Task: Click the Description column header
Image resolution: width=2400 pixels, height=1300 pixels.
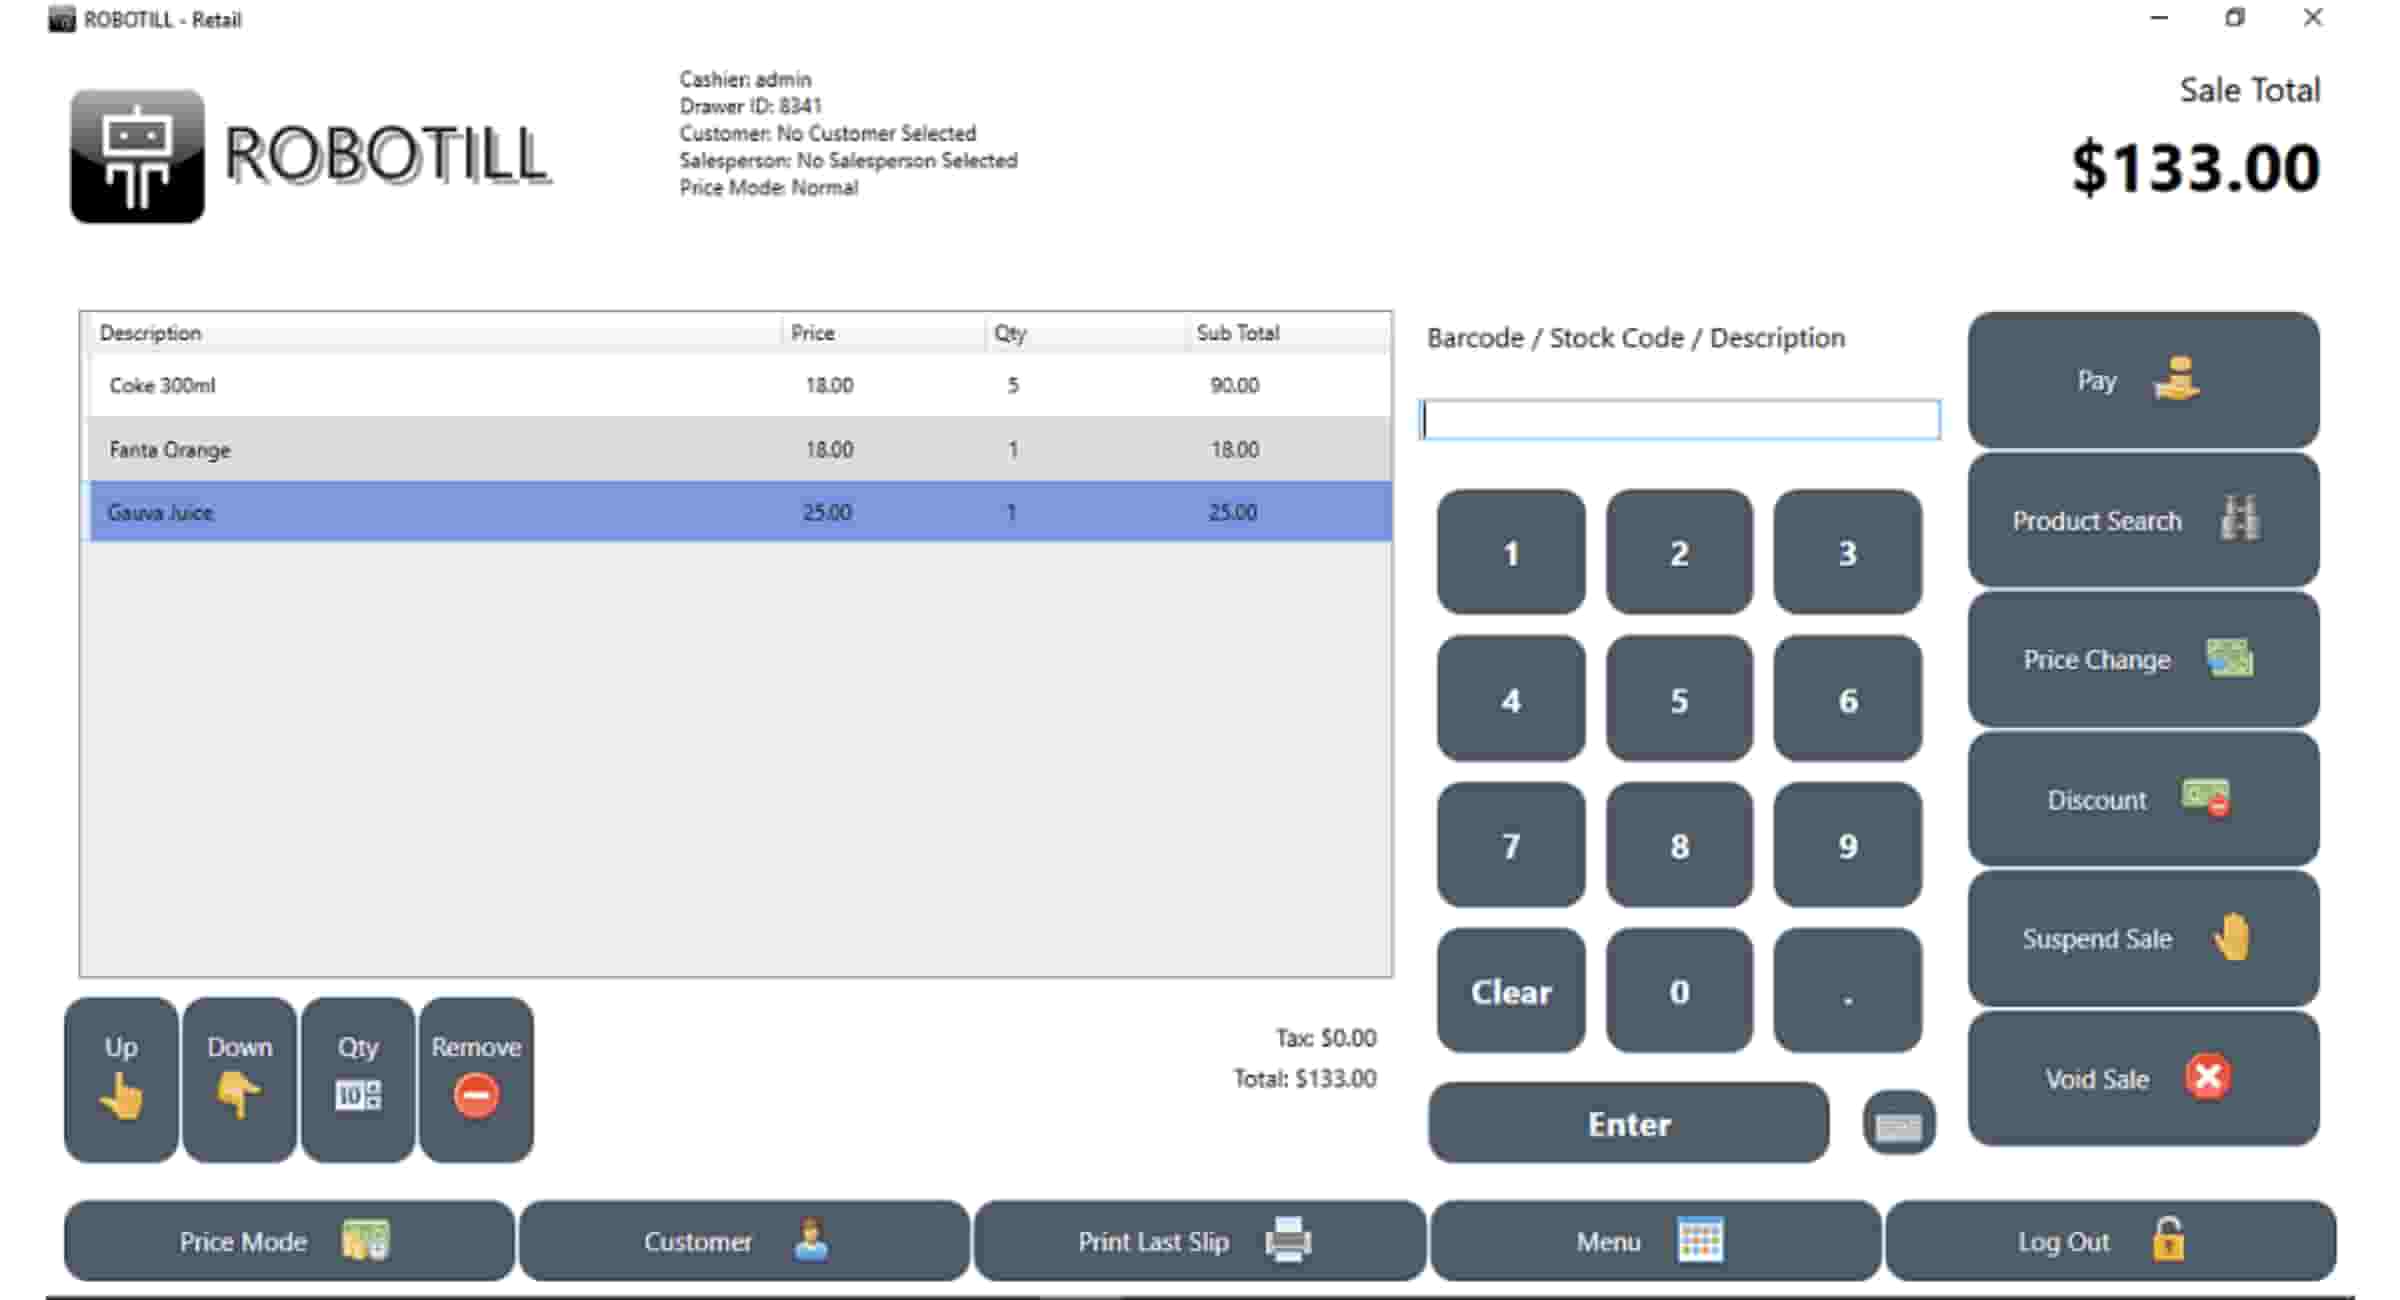Action: 436,333
